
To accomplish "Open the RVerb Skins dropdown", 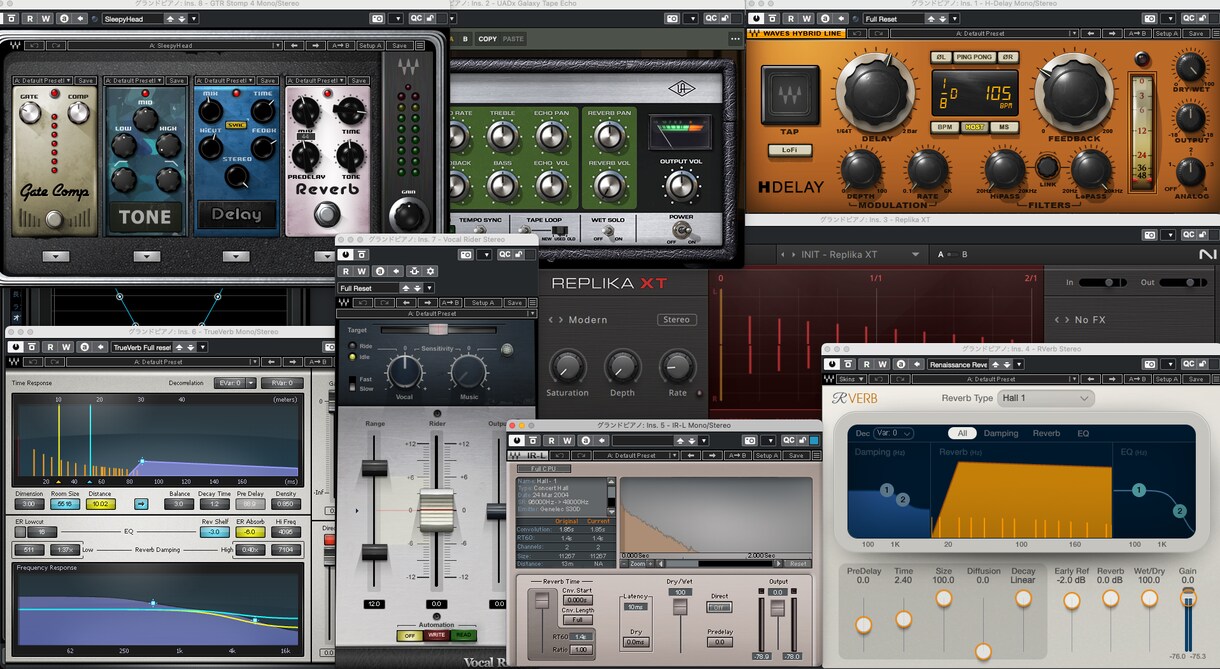I will 852,379.
